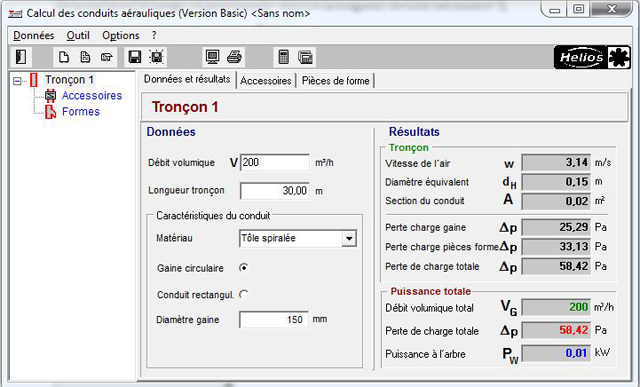Click the Formes tree node icon
This screenshot has width=640, height=387.
(x=50, y=111)
